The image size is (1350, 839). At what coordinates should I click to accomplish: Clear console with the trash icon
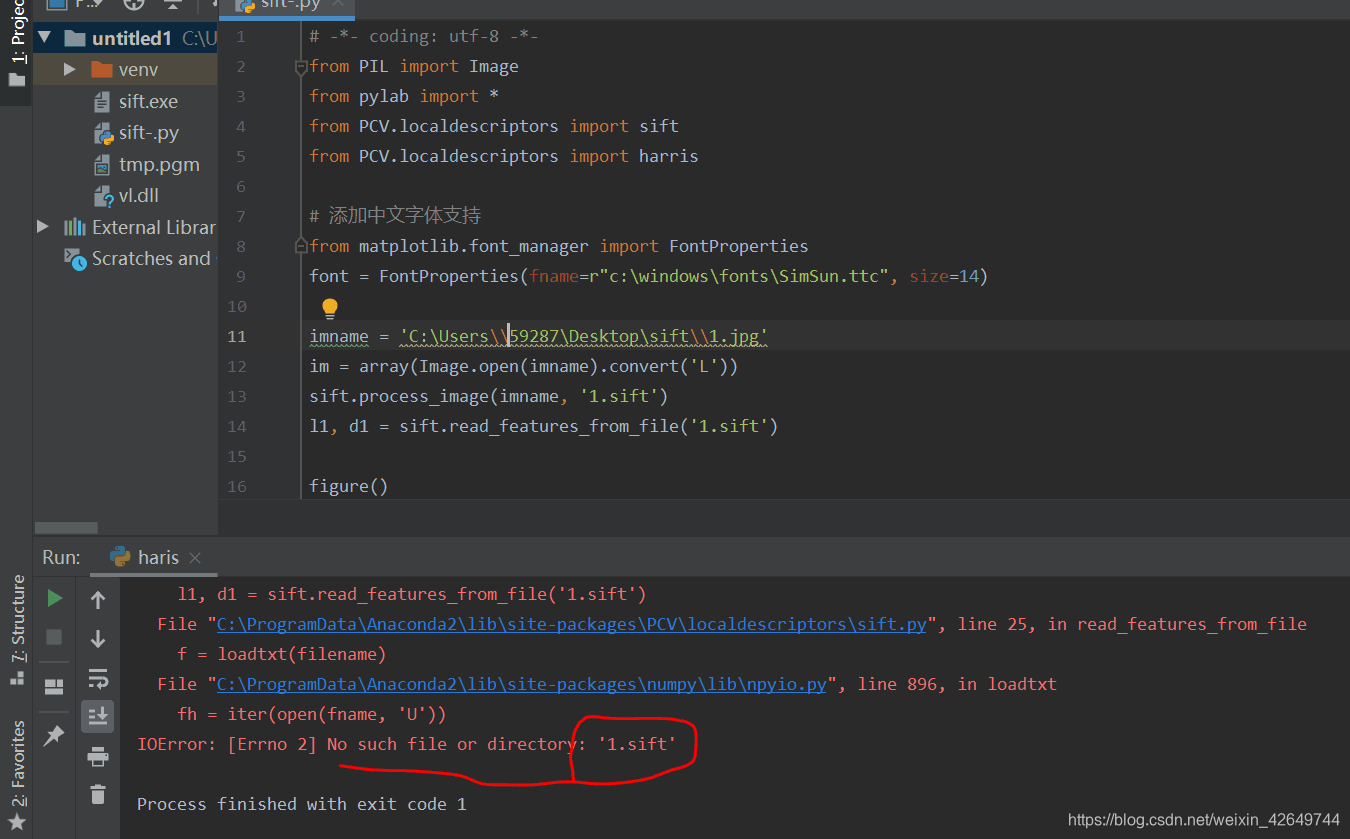(98, 795)
